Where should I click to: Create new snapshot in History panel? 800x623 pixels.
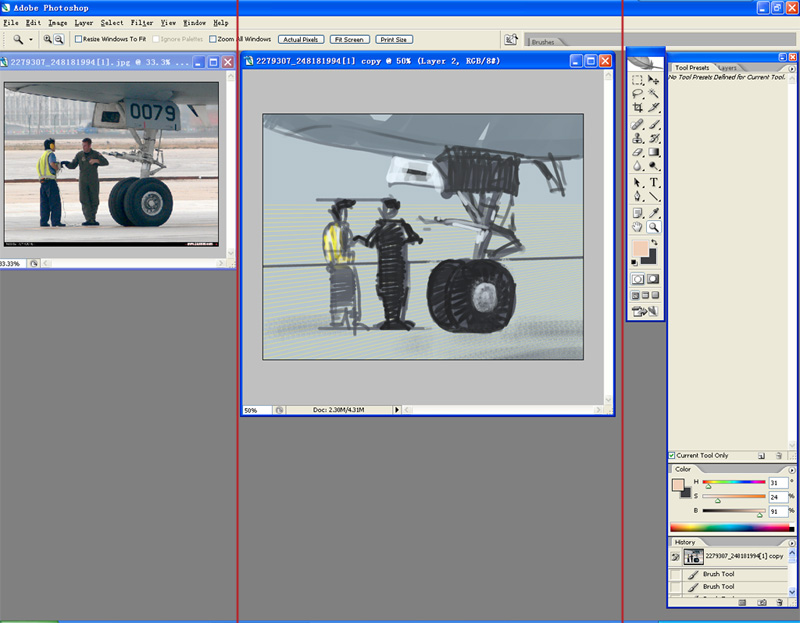pyautogui.click(x=761, y=603)
